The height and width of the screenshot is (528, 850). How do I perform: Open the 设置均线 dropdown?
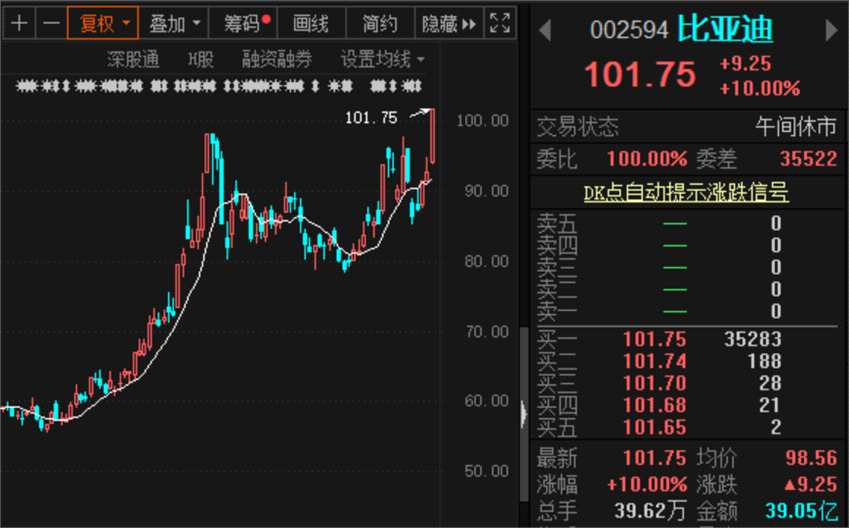382,59
